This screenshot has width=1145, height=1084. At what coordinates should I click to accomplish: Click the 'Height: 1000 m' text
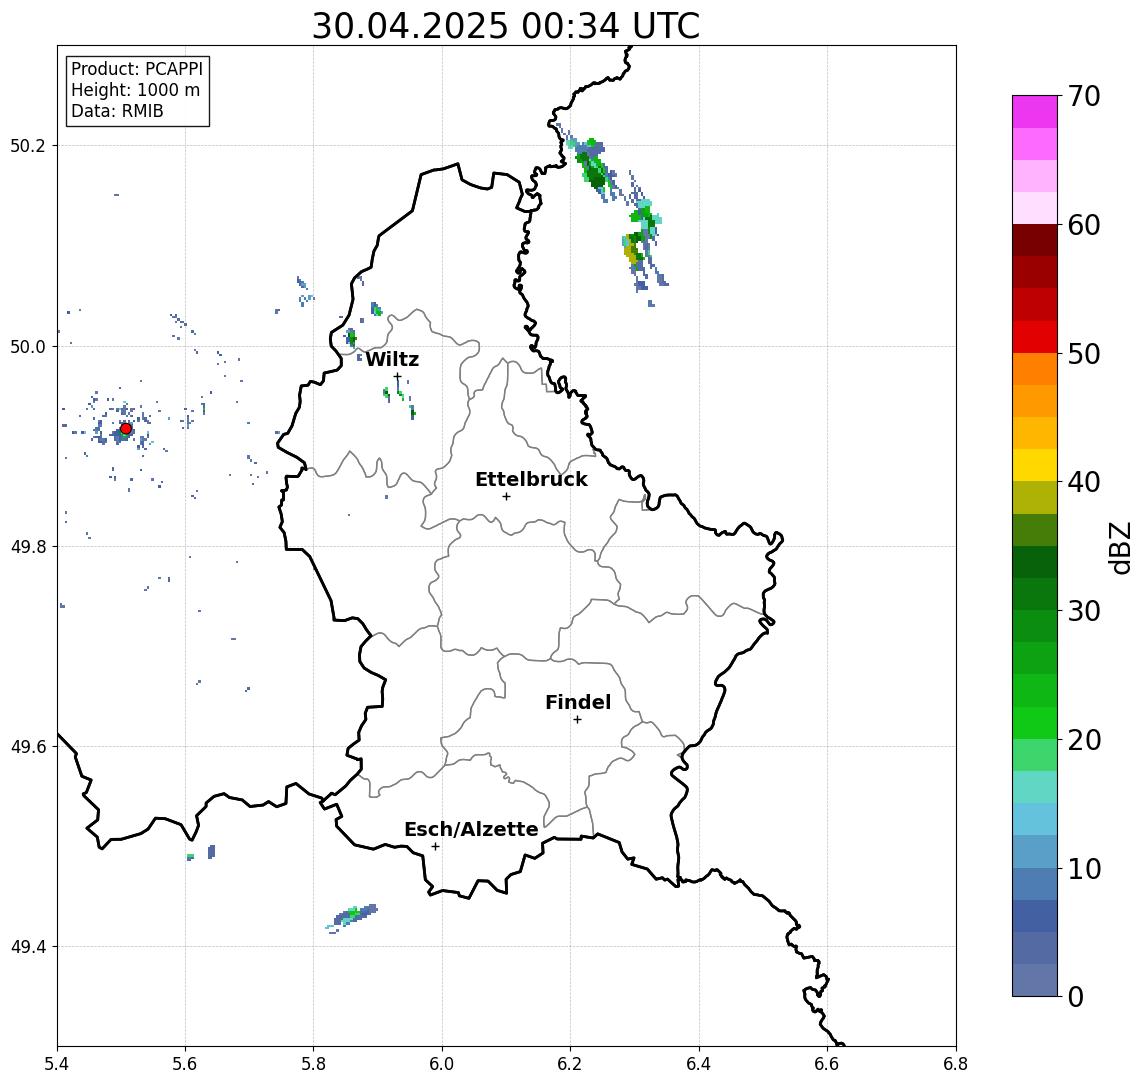coord(135,90)
